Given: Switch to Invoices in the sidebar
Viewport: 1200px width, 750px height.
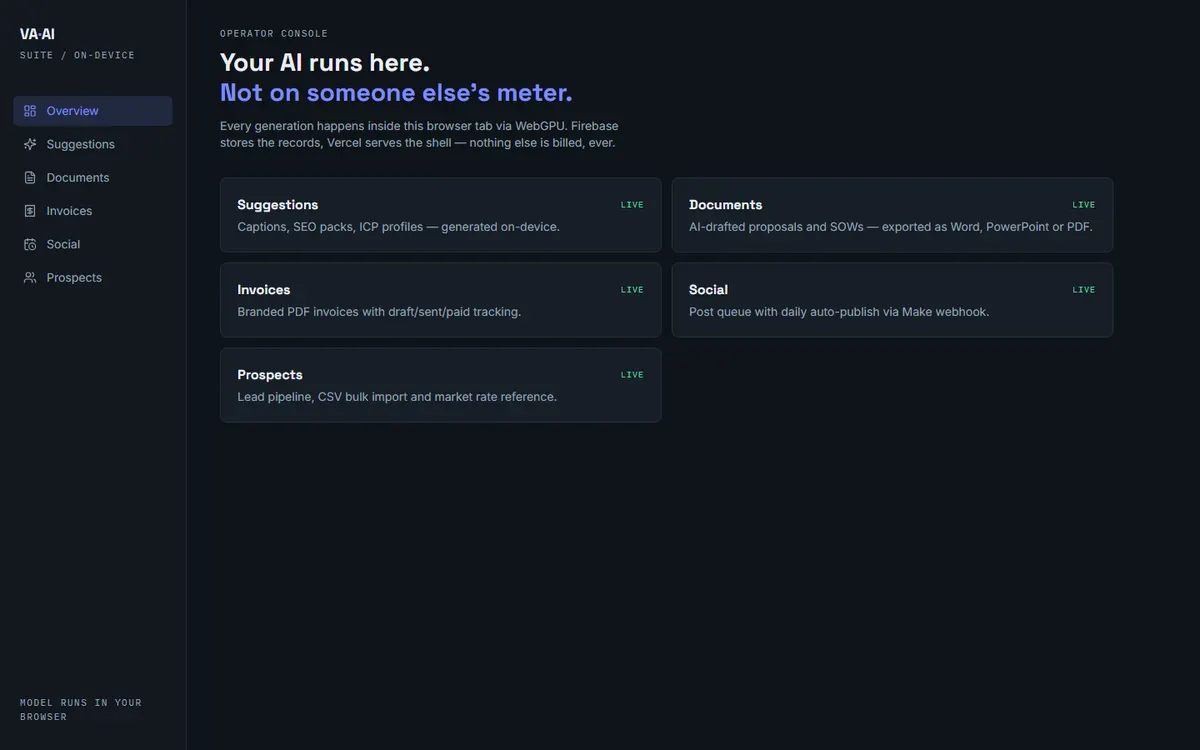Looking at the screenshot, I should 93,211.
